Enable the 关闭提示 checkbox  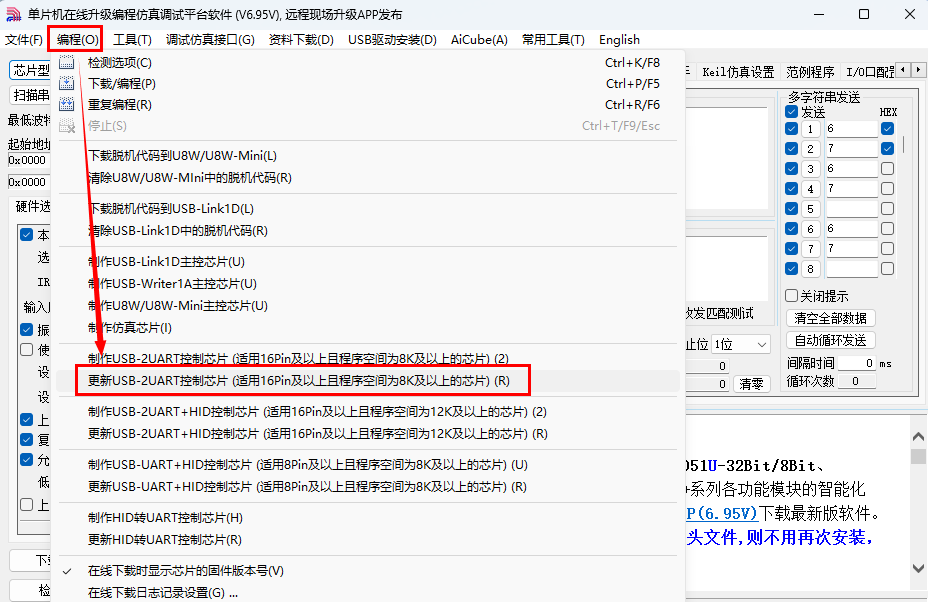(792, 295)
